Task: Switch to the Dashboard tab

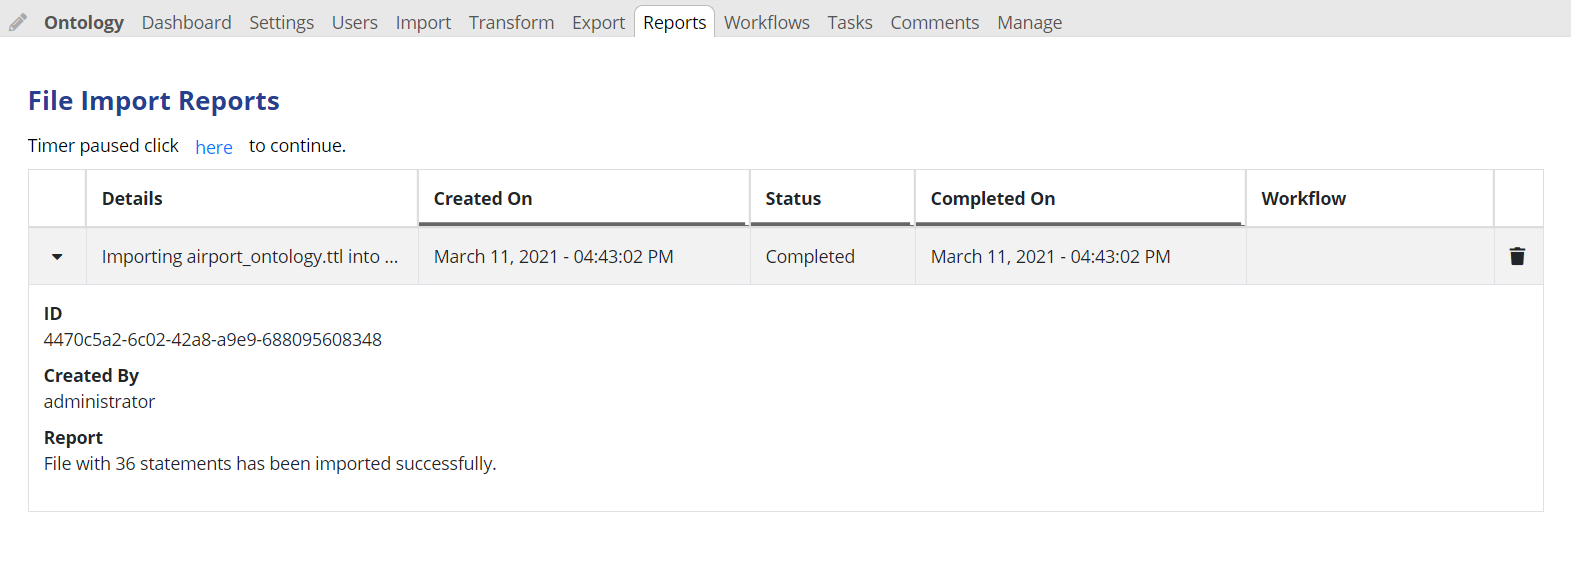Action: (x=186, y=21)
